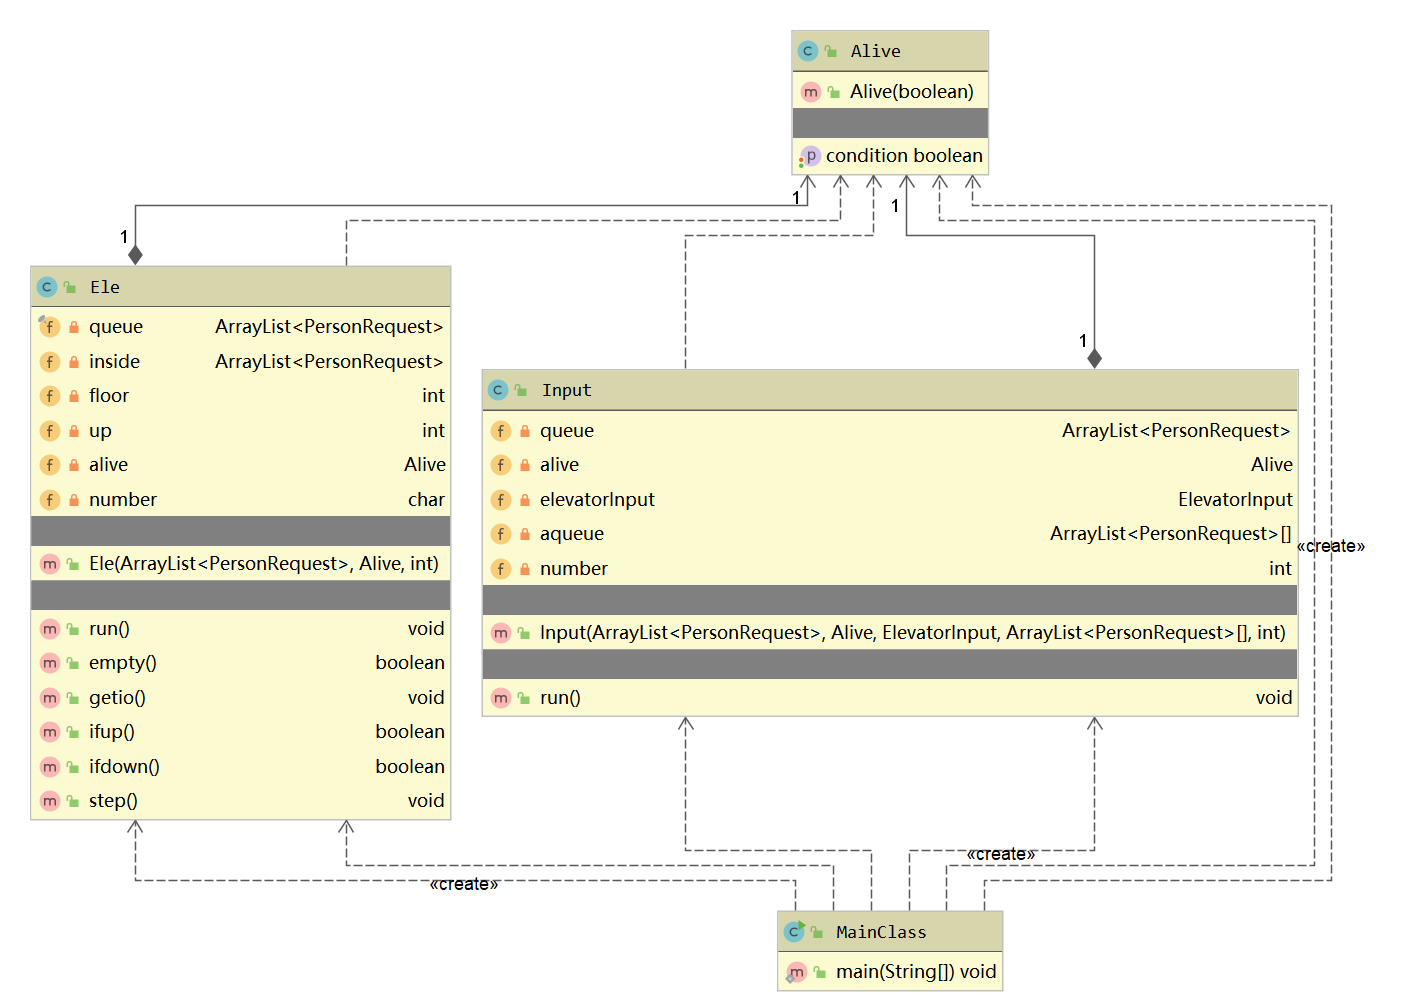Click the property icon beside condition boolean
This screenshot has width=1416, height=1004.
coord(809,156)
